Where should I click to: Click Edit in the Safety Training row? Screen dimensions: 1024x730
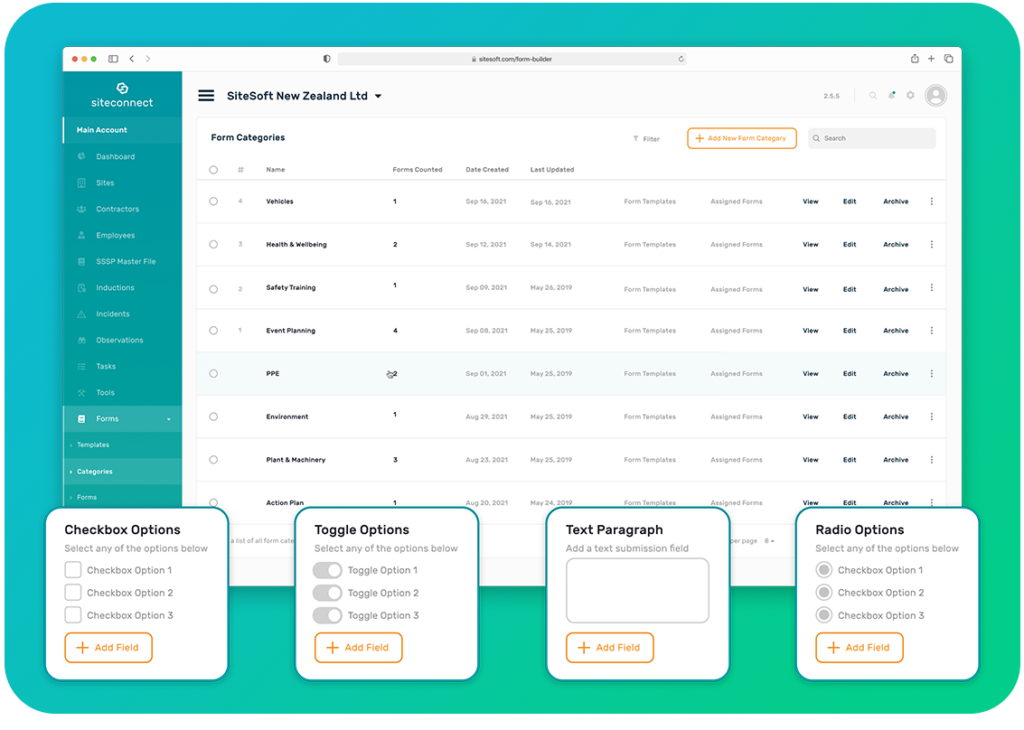pyautogui.click(x=850, y=289)
